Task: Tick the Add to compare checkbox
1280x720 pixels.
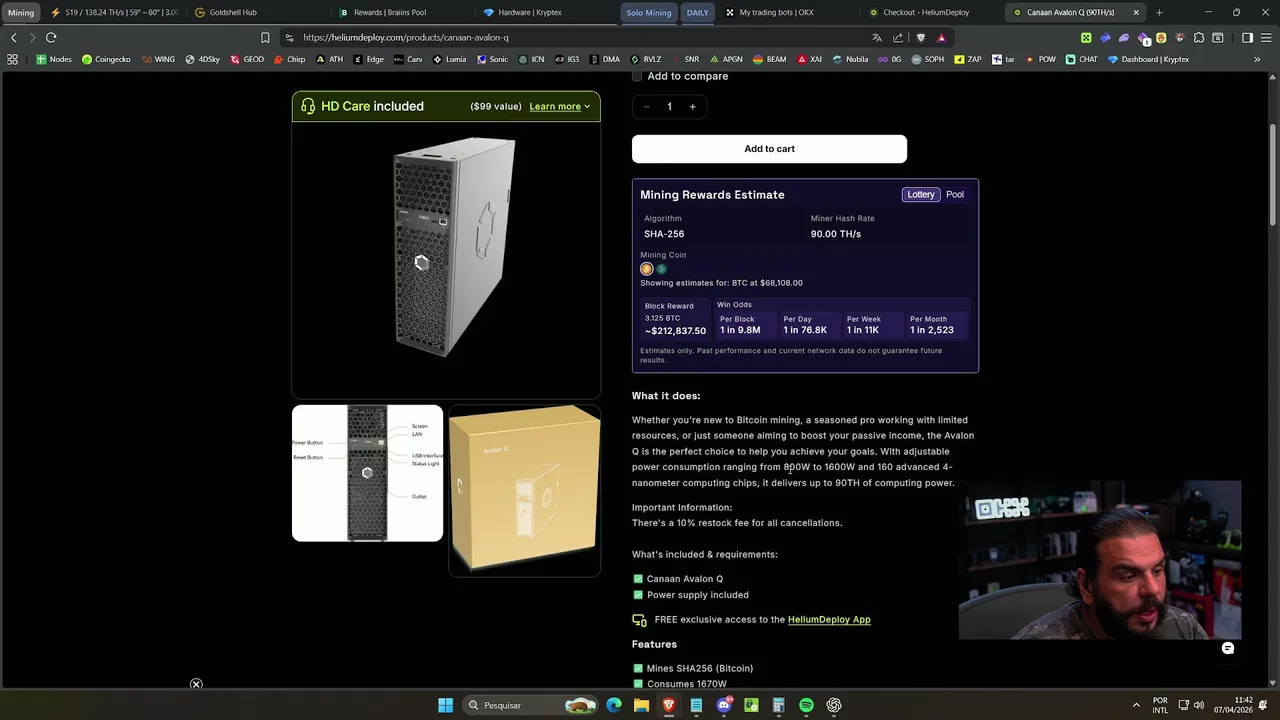Action: pyautogui.click(x=637, y=76)
